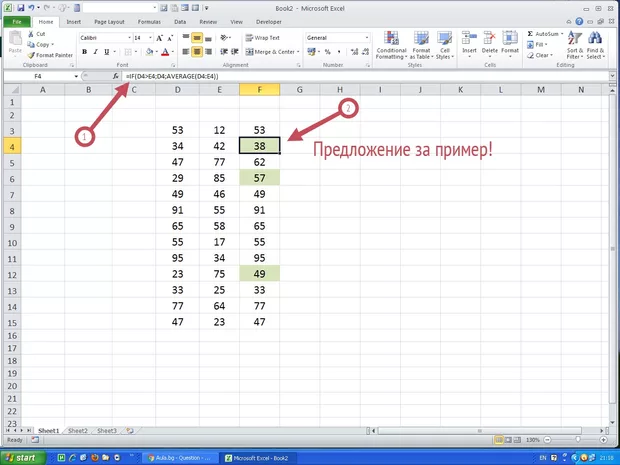
Task: Open Find & Select binoculars
Action: (x=595, y=45)
